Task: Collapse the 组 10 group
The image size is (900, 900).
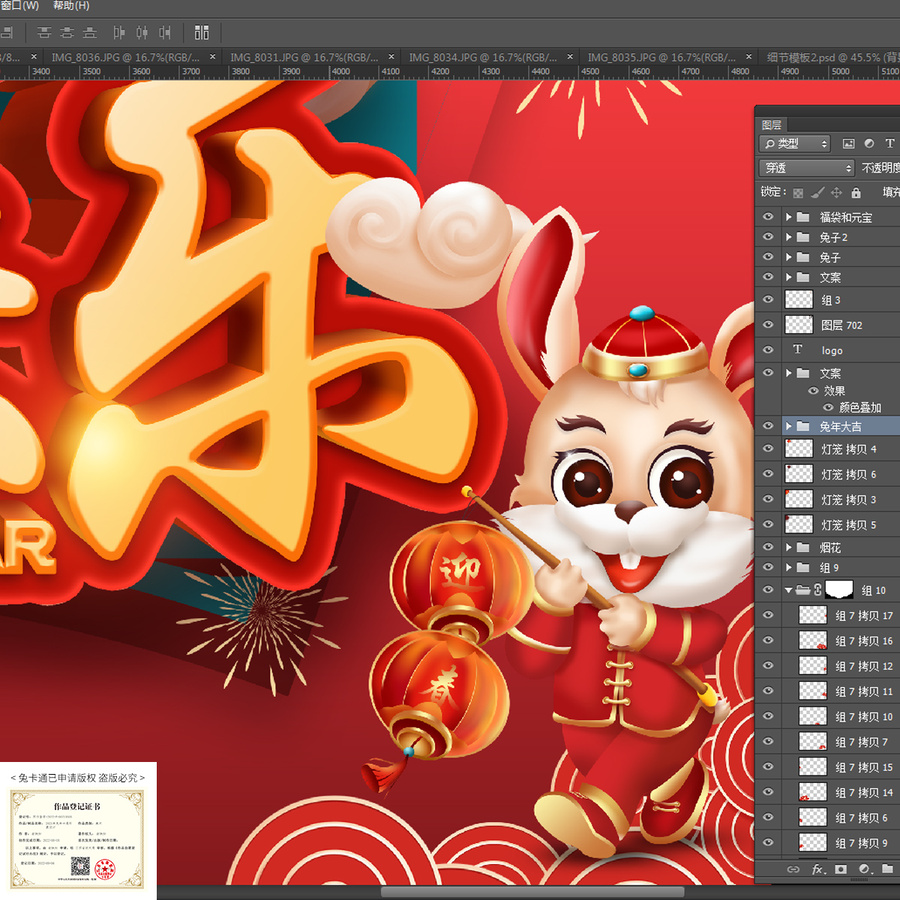Action: pos(789,589)
